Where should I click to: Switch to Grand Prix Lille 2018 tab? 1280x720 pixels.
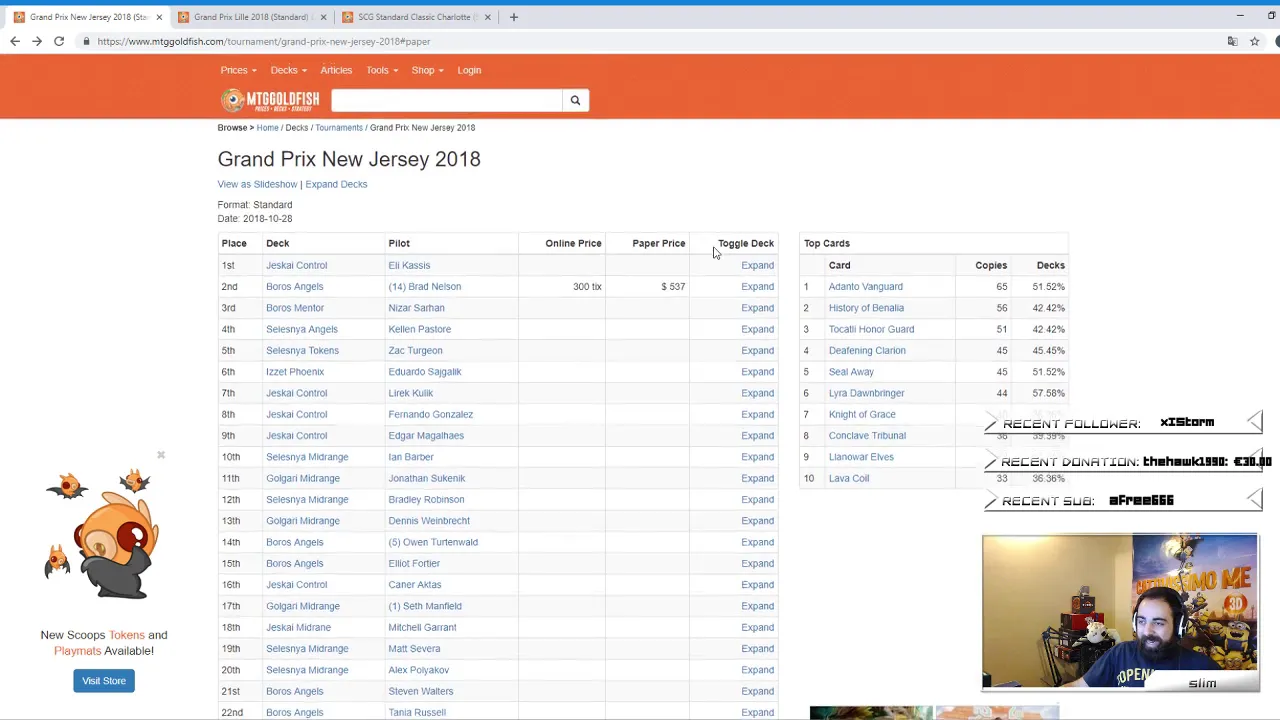[250, 17]
